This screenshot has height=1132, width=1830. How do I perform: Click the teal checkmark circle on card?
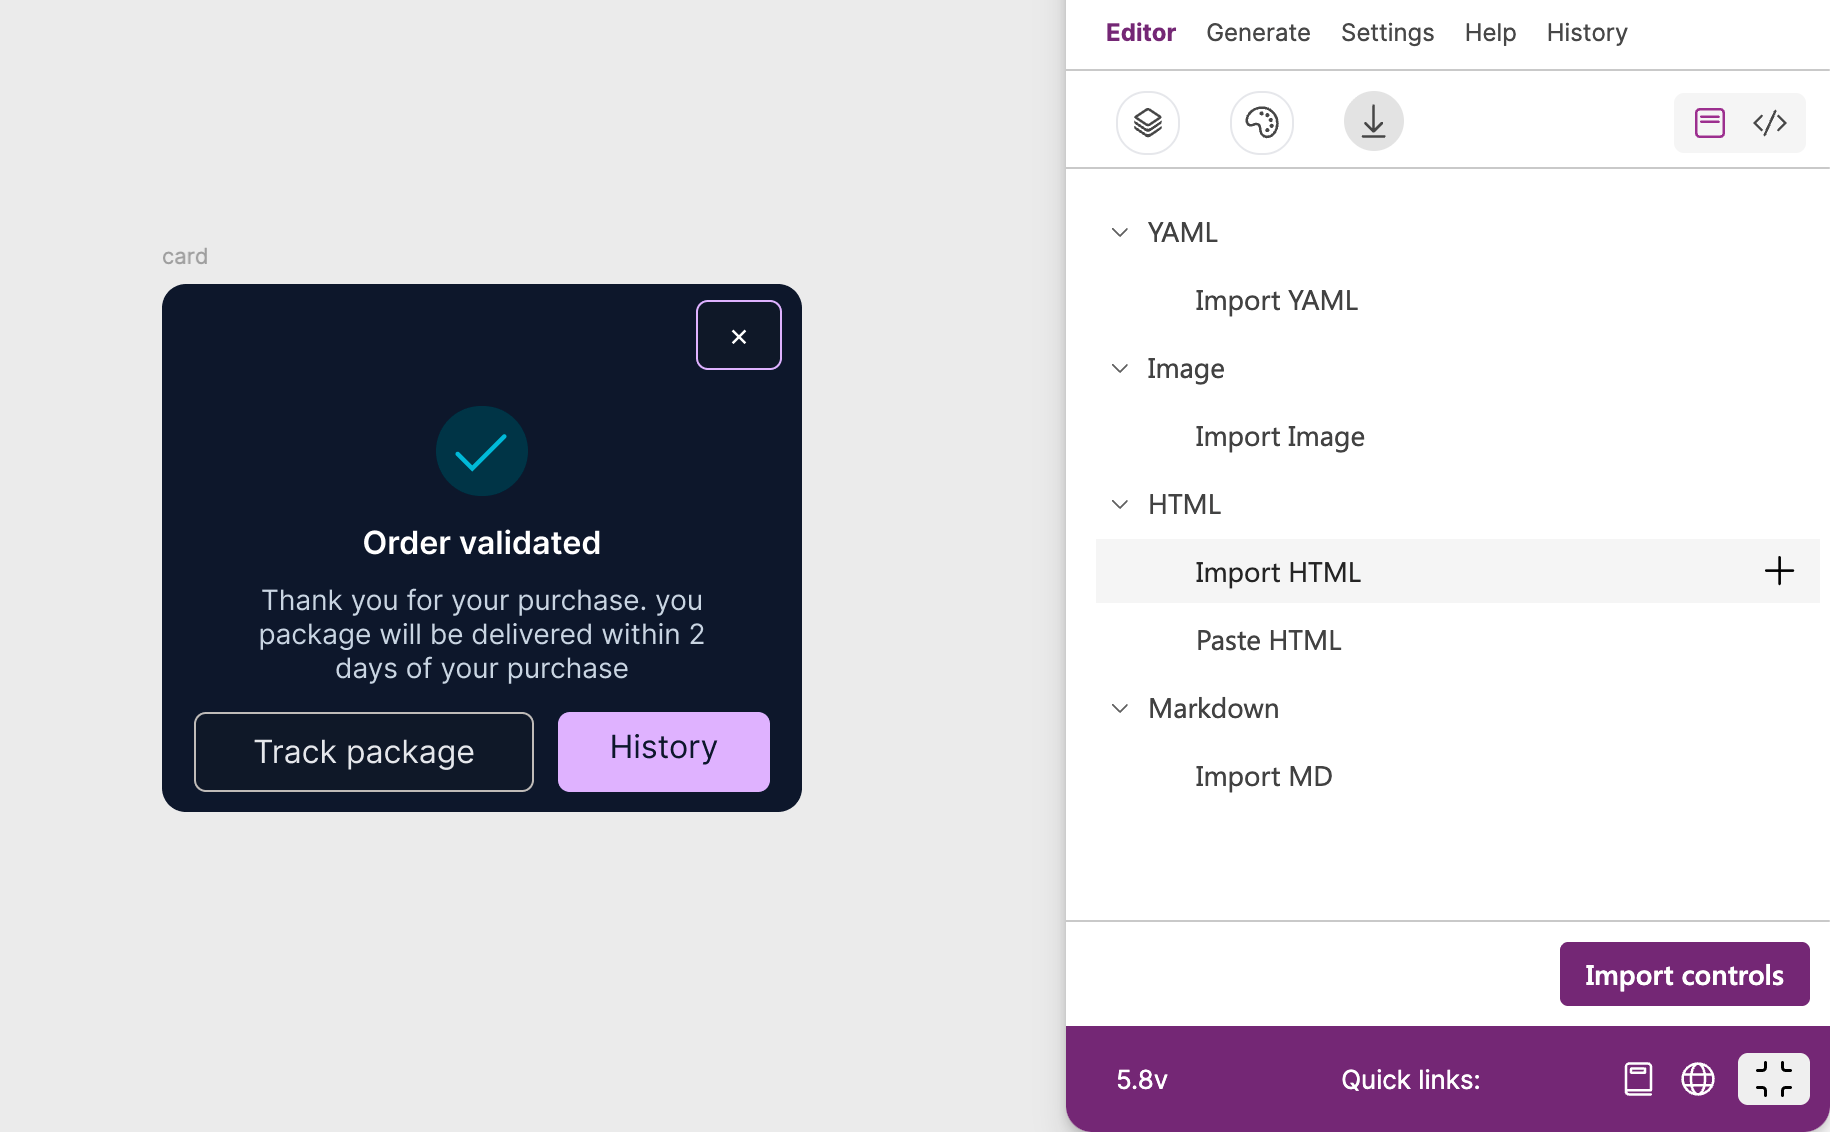(x=482, y=451)
